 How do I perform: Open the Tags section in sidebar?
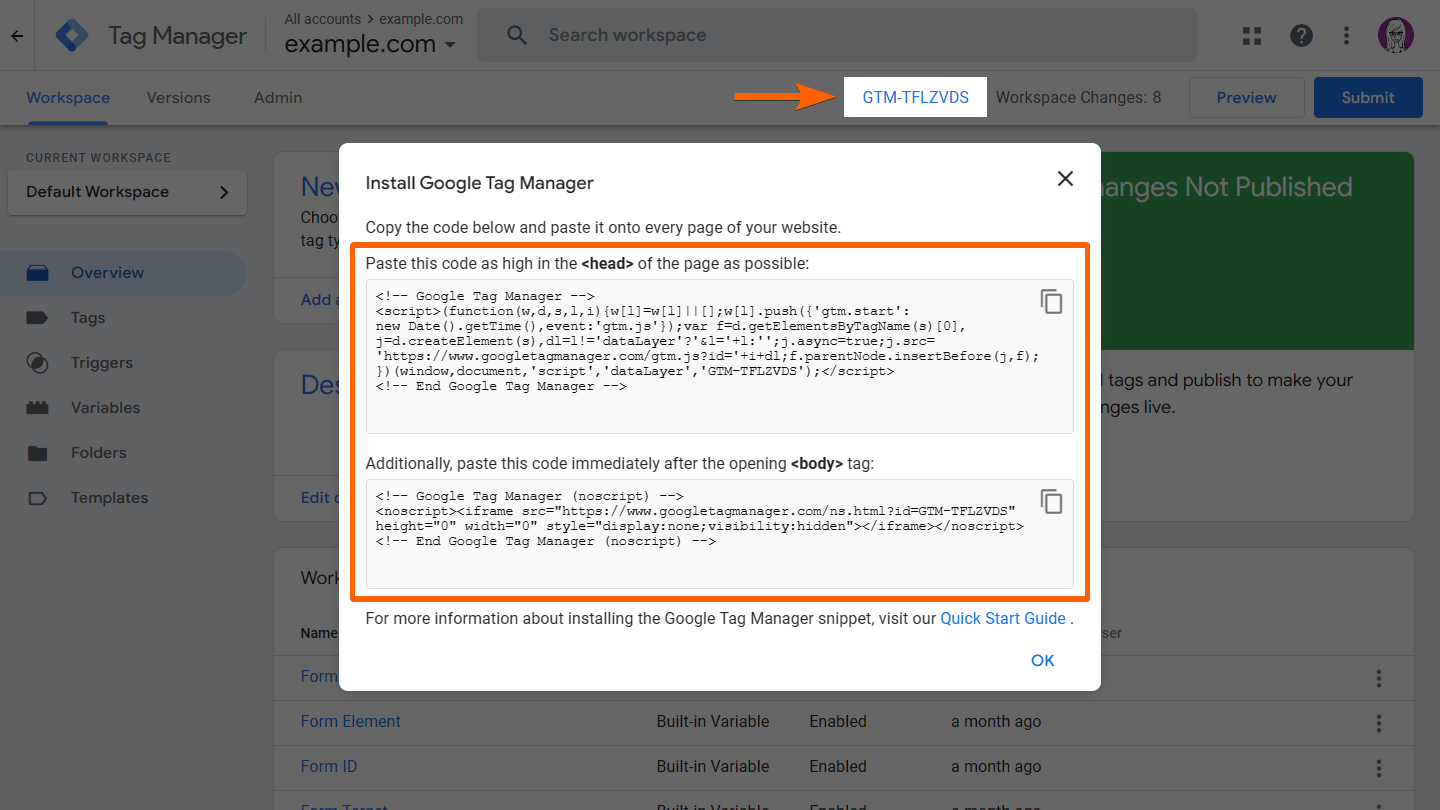tap(88, 318)
